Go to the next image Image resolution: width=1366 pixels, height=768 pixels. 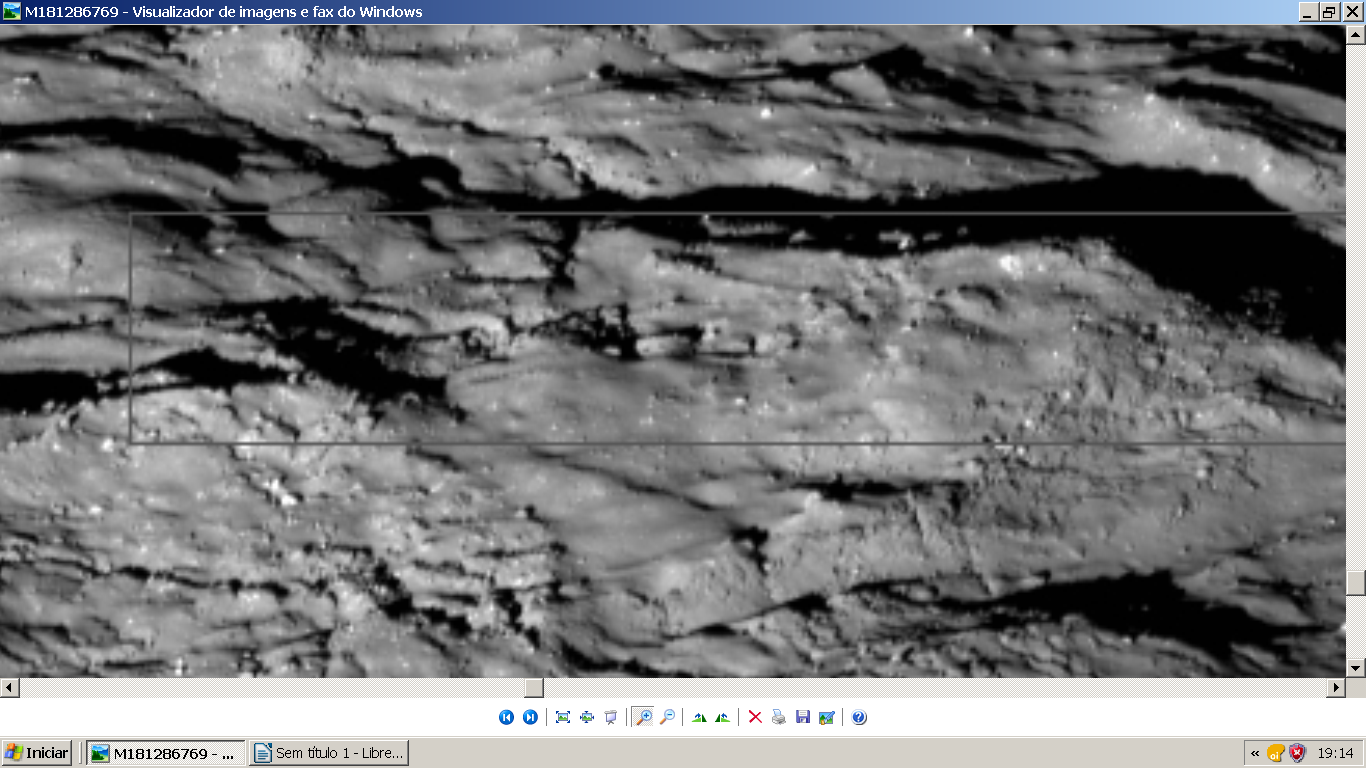530,717
